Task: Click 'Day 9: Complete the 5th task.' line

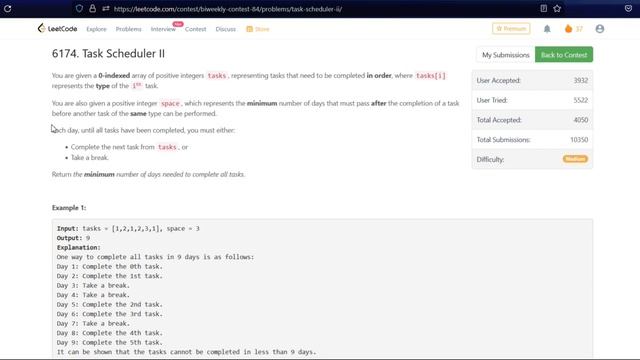Action: point(110,342)
